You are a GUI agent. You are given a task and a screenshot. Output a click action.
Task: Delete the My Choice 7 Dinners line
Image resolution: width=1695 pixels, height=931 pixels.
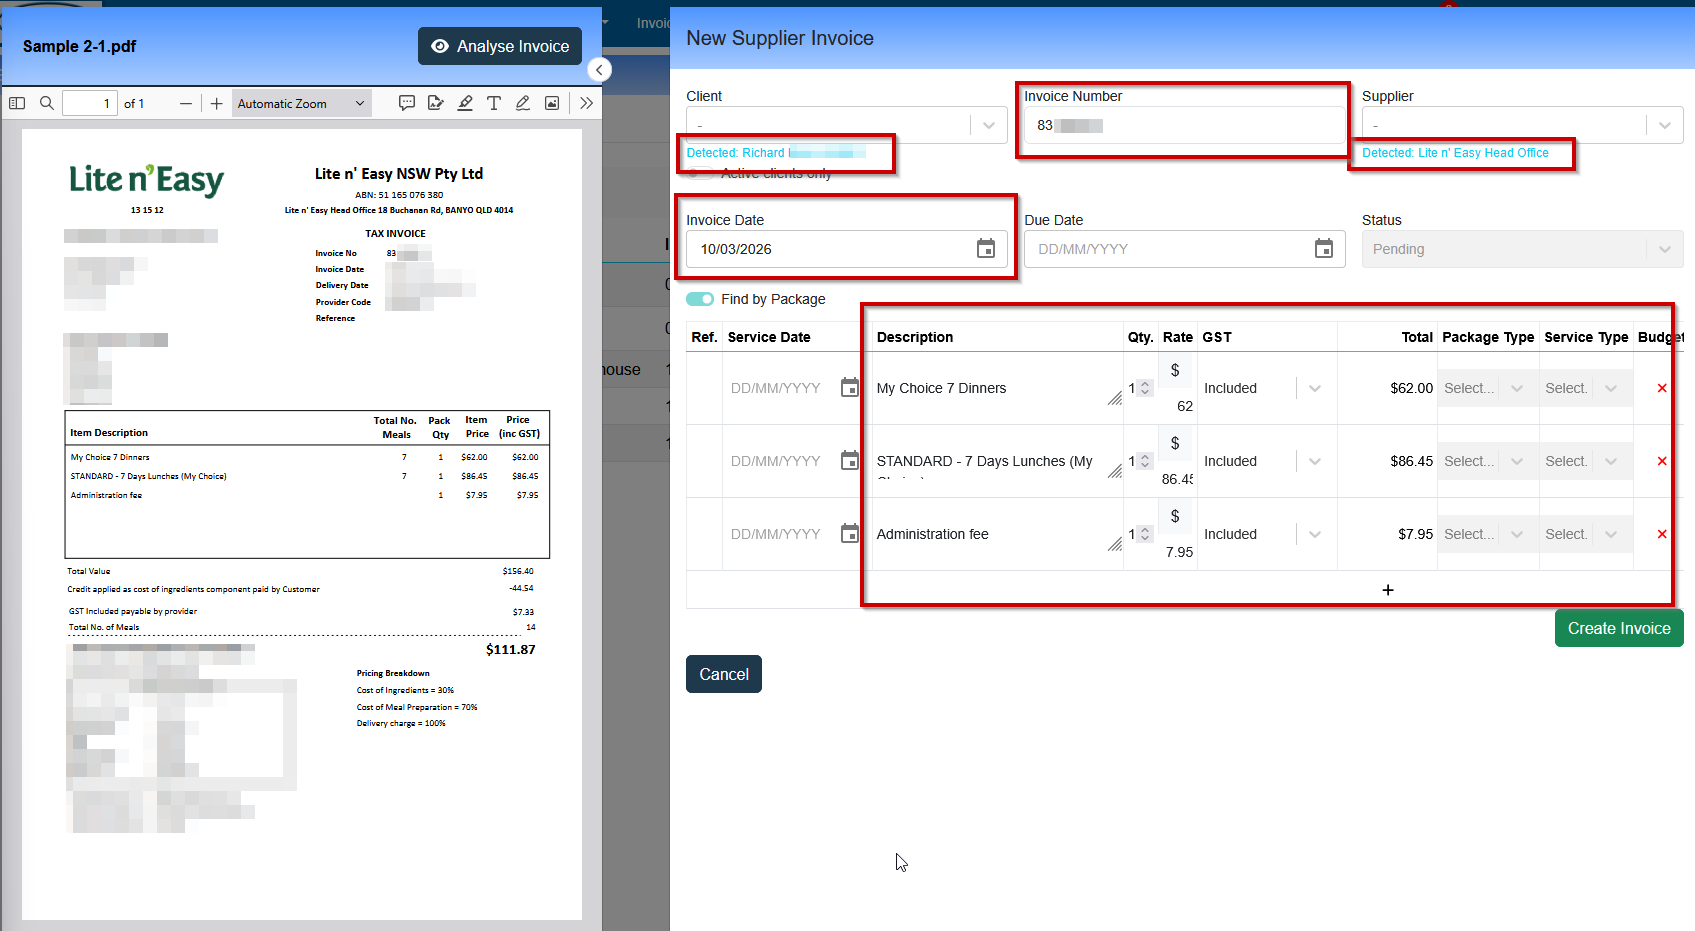(1662, 388)
